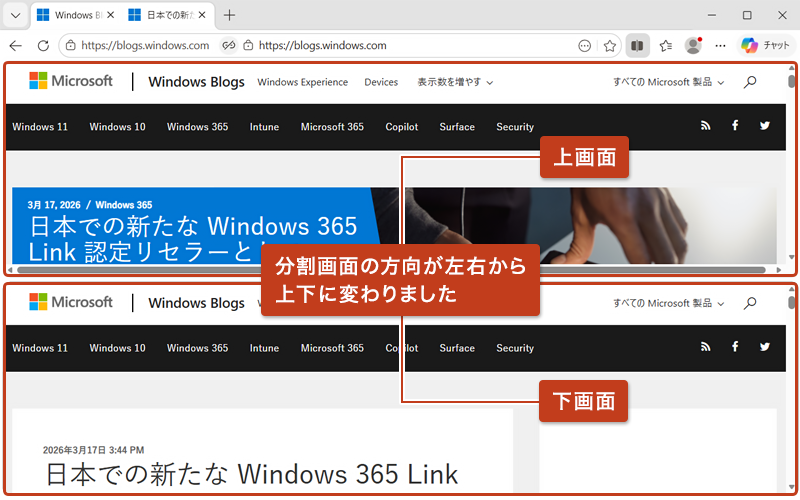The image size is (800, 500).
Task: Go back using the back arrow
Action: (x=15, y=45)
